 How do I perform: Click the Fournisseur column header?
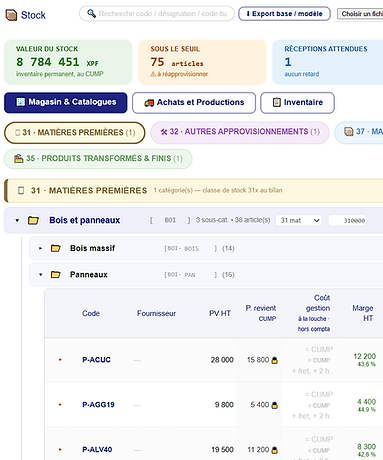pyautogui.click(x=156, y=313)
